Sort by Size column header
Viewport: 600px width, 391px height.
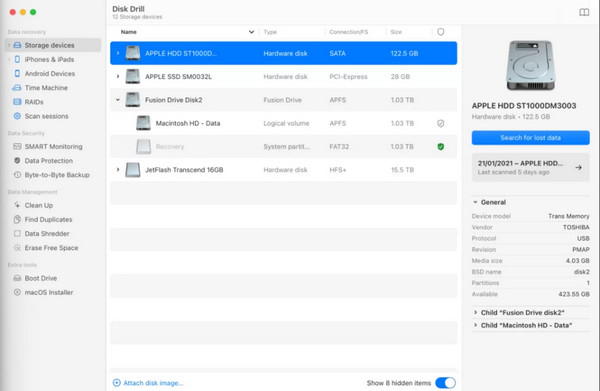coord(396,32)
